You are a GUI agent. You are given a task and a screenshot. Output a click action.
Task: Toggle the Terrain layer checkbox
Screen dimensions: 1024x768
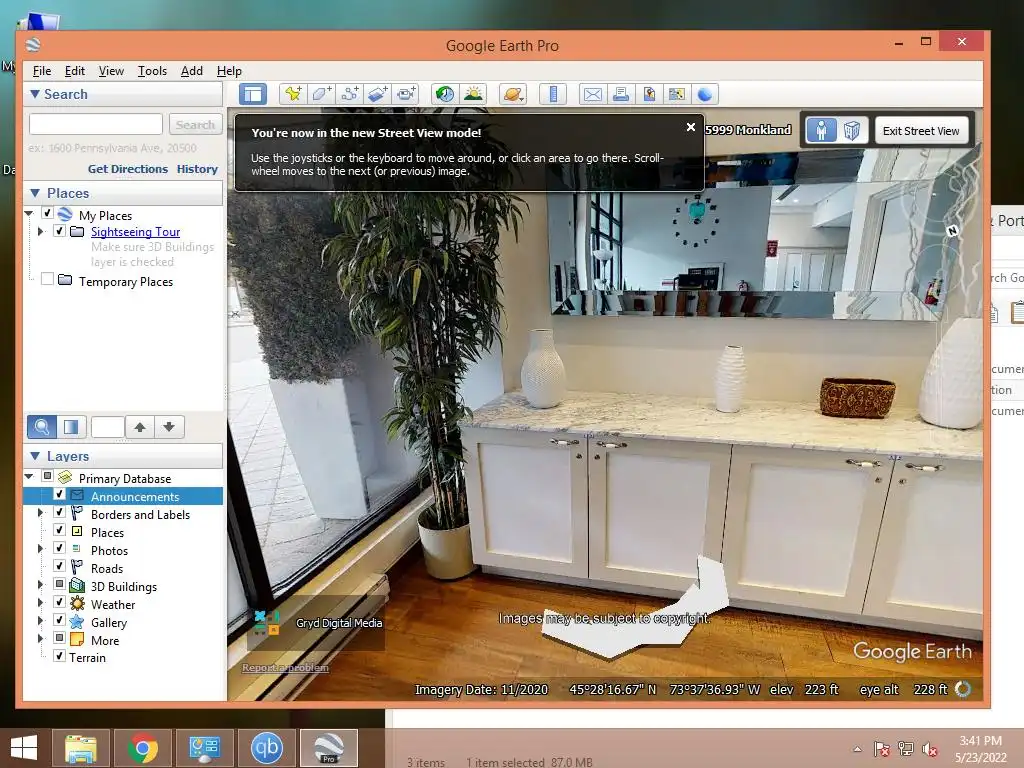coord(59,656)
